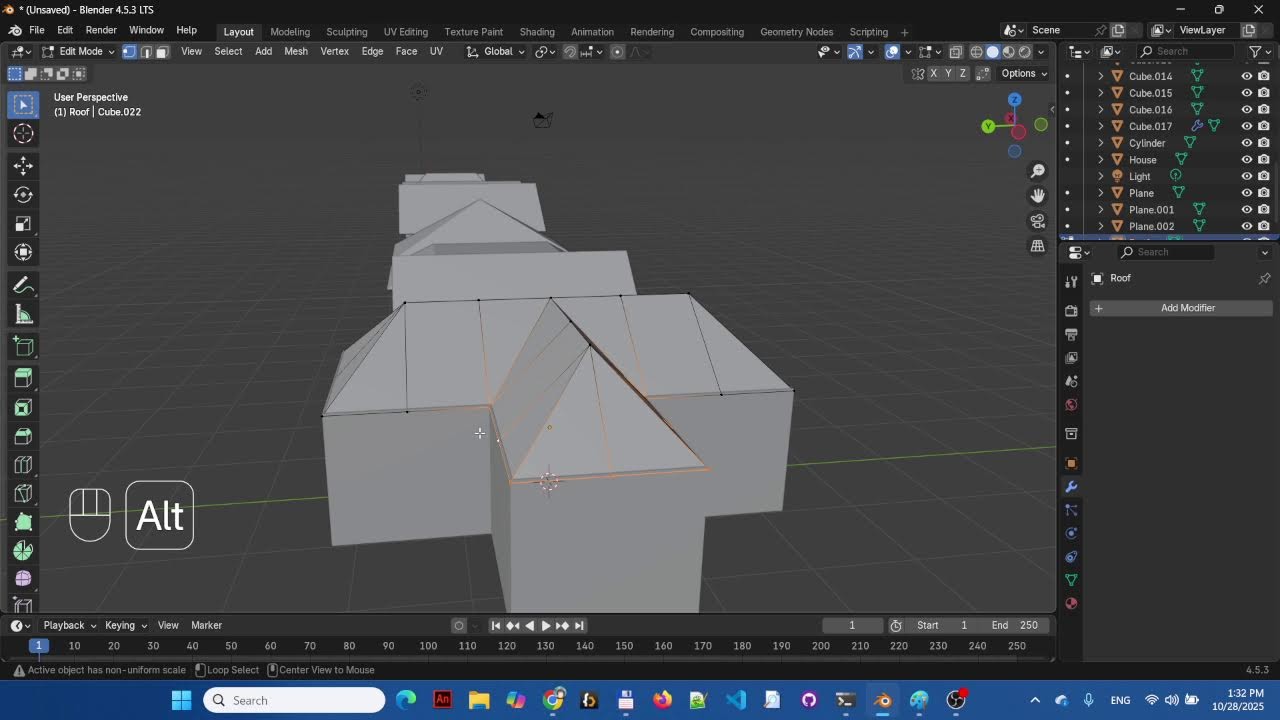Expand the Plane.002 outliner item
Screen dimensions: 1280x720
(x=1101, y=226)
